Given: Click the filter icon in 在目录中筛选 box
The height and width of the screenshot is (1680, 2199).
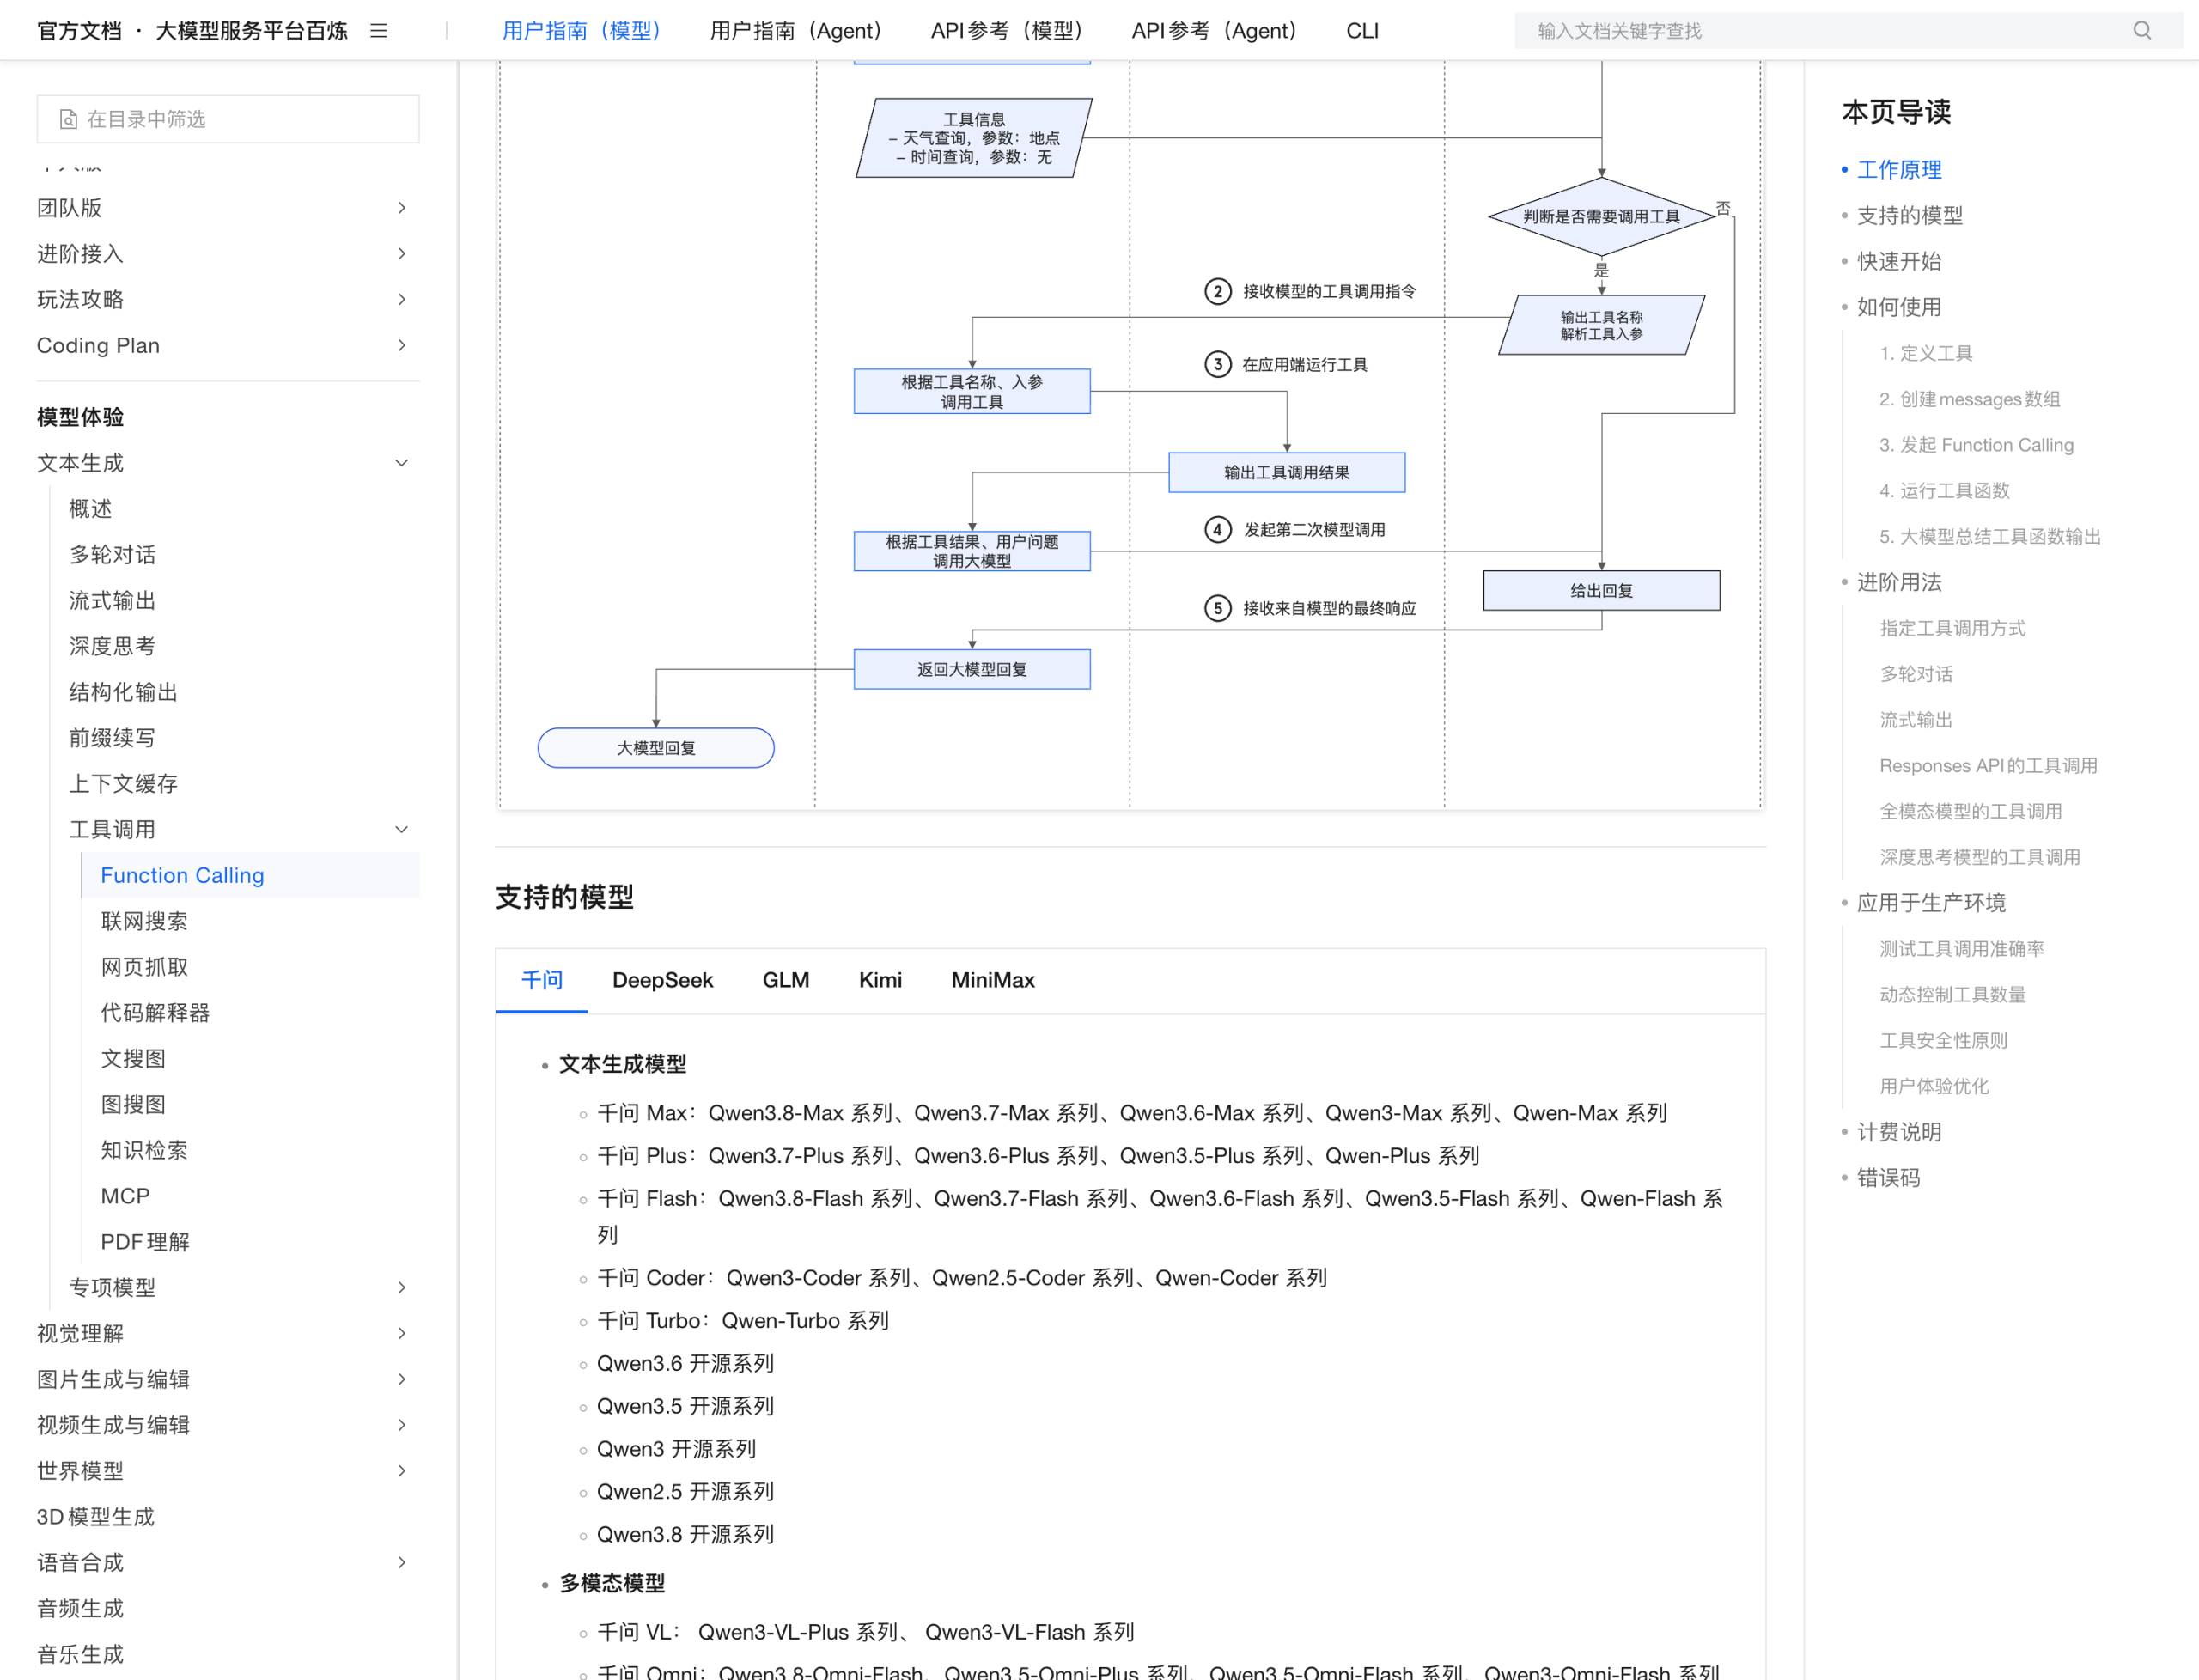Looking at the screenshot, I should pyautogui.click(x=68, y=119).
